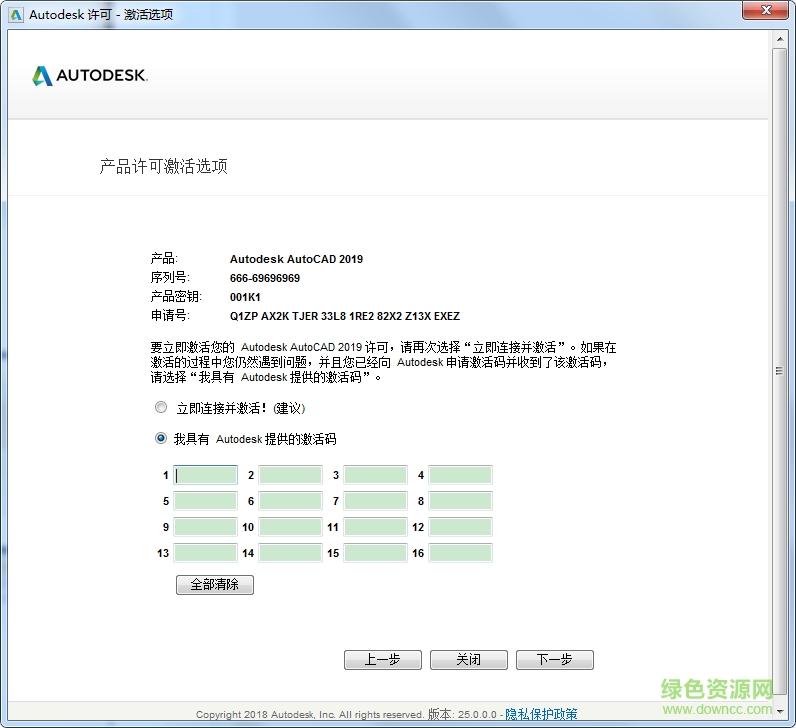Click the vertical scrollbar thumb
The width and height of the screenshot is (796, 728).
780,370
